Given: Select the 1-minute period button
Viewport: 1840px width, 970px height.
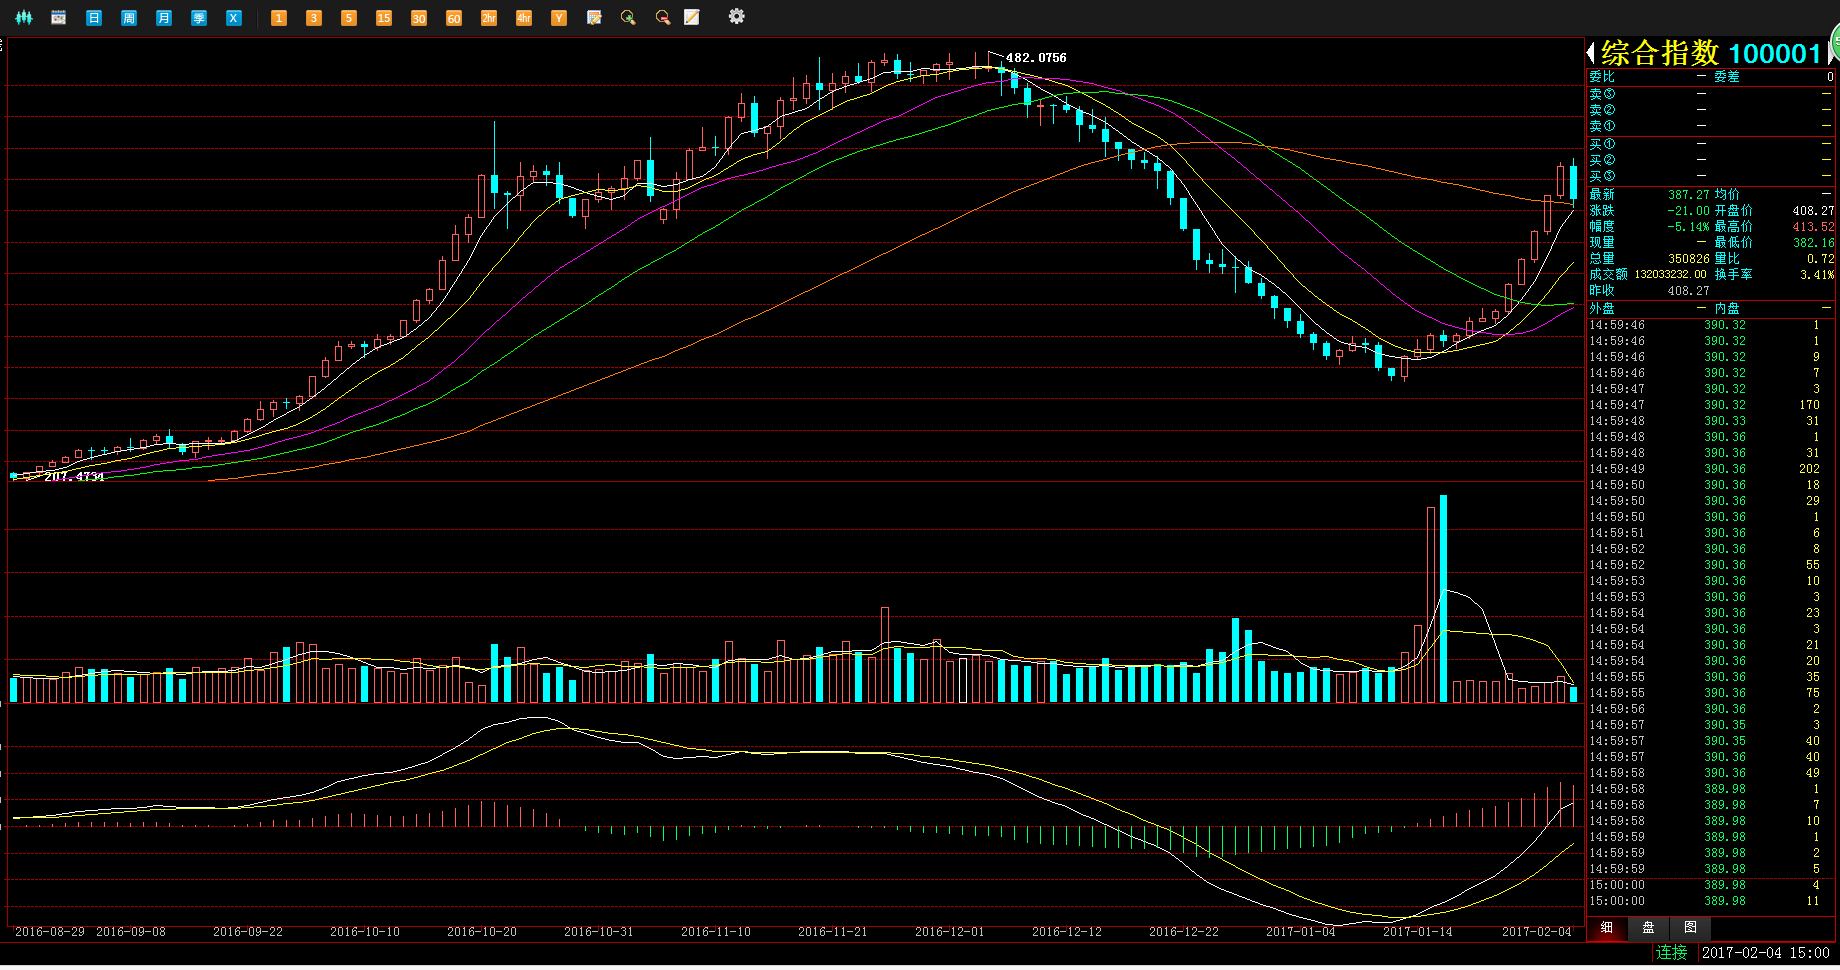Looking at the screenshot, I should pyautogui.click(x=279, y=17).
